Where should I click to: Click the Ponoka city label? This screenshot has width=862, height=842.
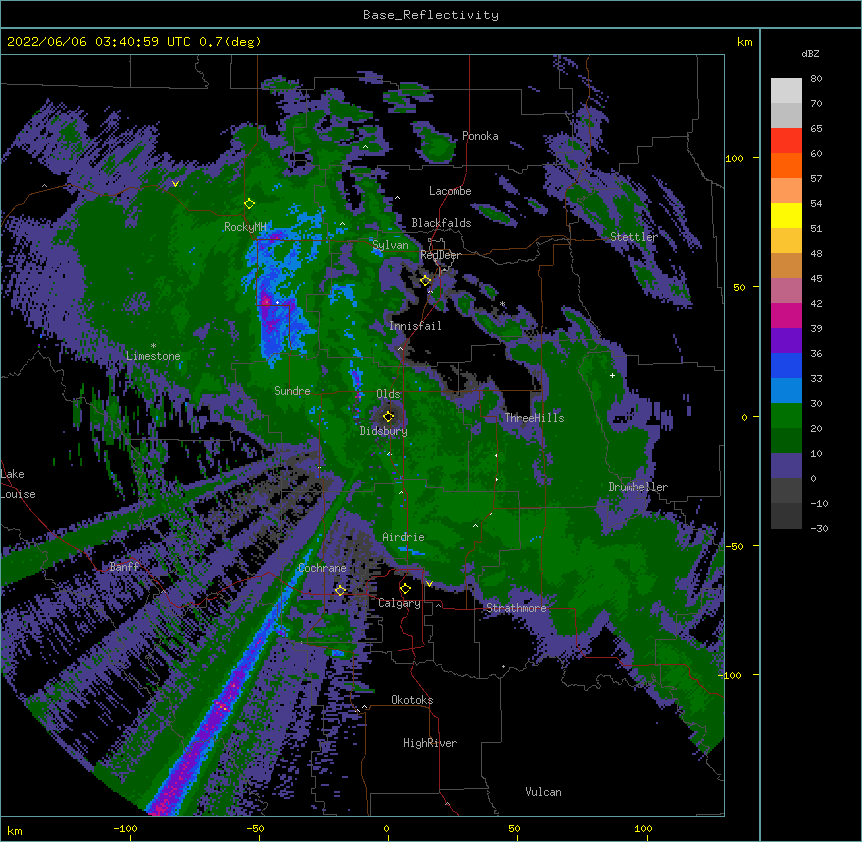480,136
